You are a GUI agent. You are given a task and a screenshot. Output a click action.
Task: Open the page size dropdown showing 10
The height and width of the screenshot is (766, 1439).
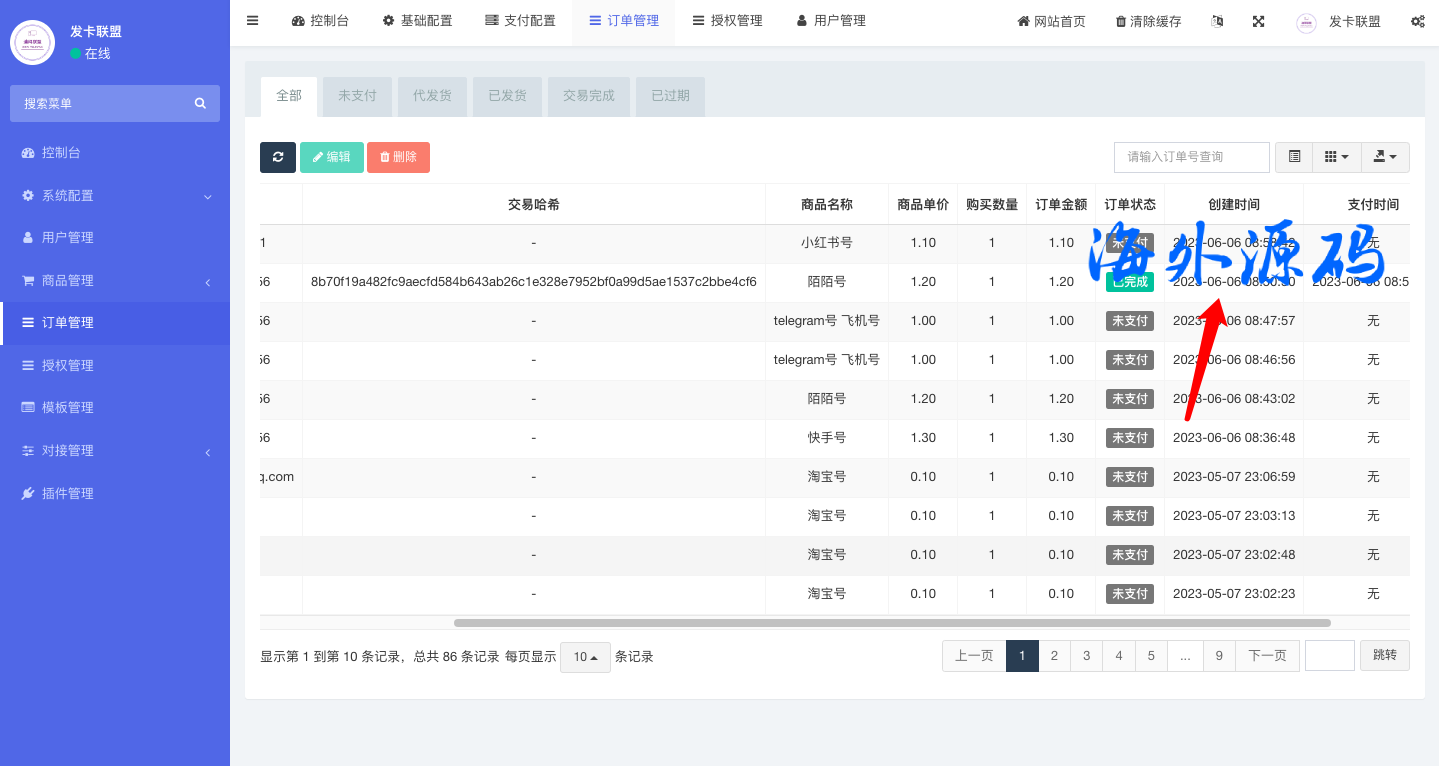pos(585,657)
